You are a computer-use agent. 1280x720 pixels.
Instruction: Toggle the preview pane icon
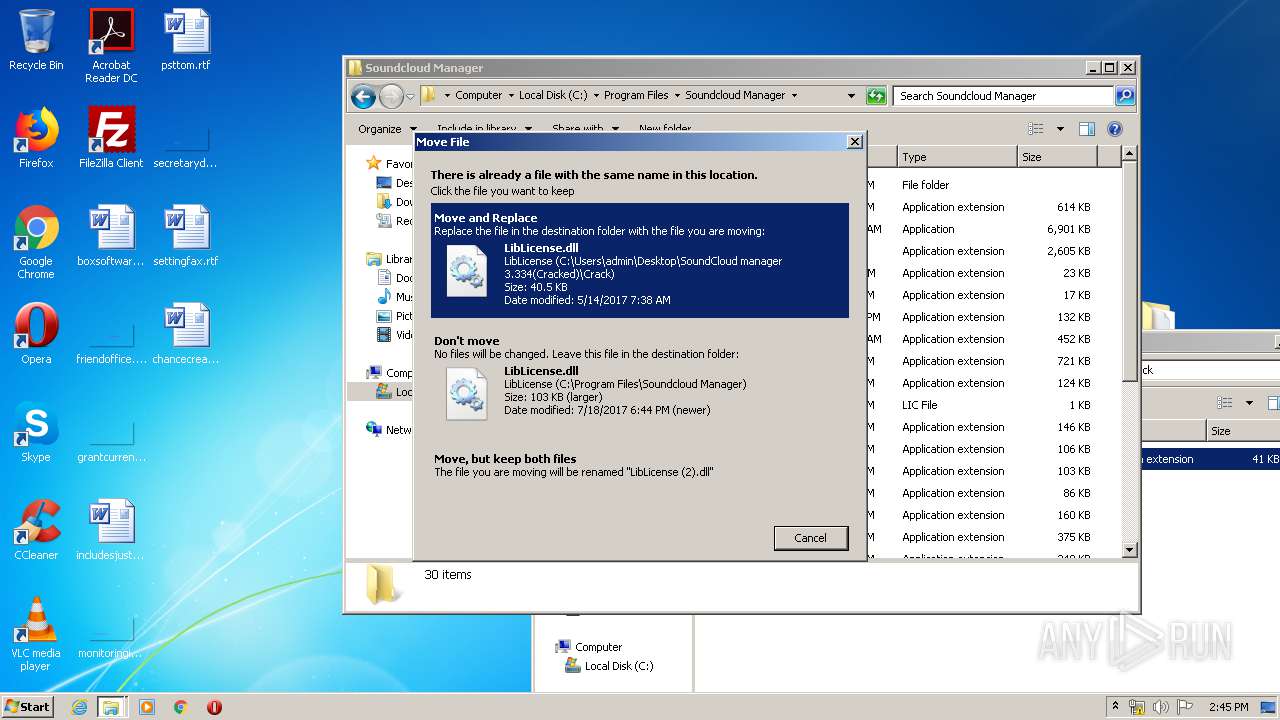(x=1087, y=129)
